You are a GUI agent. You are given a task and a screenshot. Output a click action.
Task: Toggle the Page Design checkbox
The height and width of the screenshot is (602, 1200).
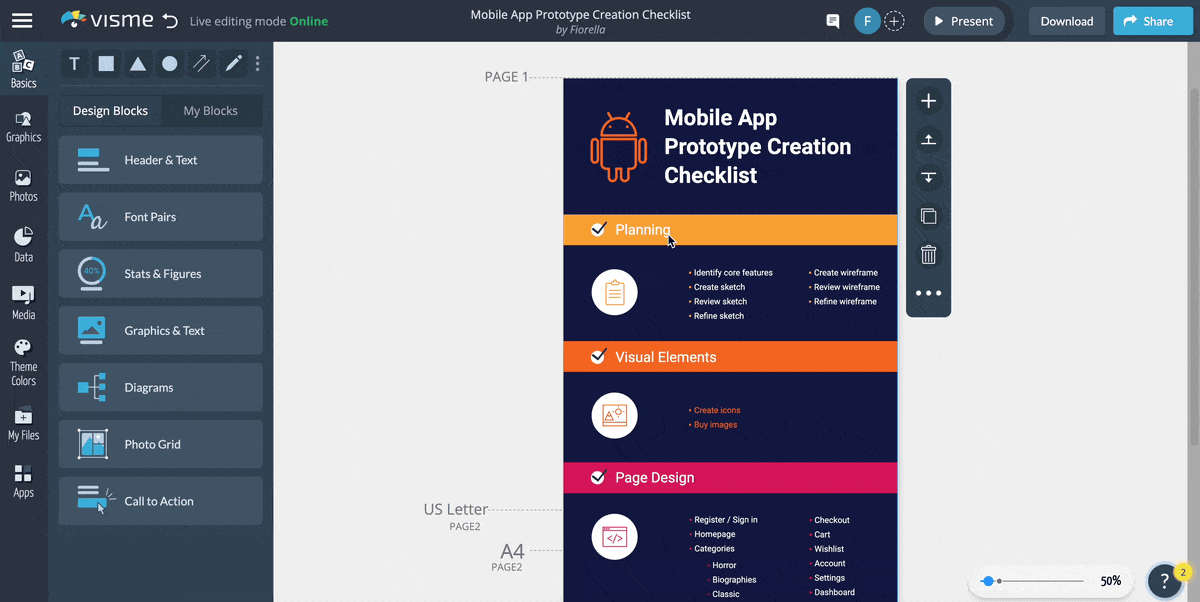point(598,478)
